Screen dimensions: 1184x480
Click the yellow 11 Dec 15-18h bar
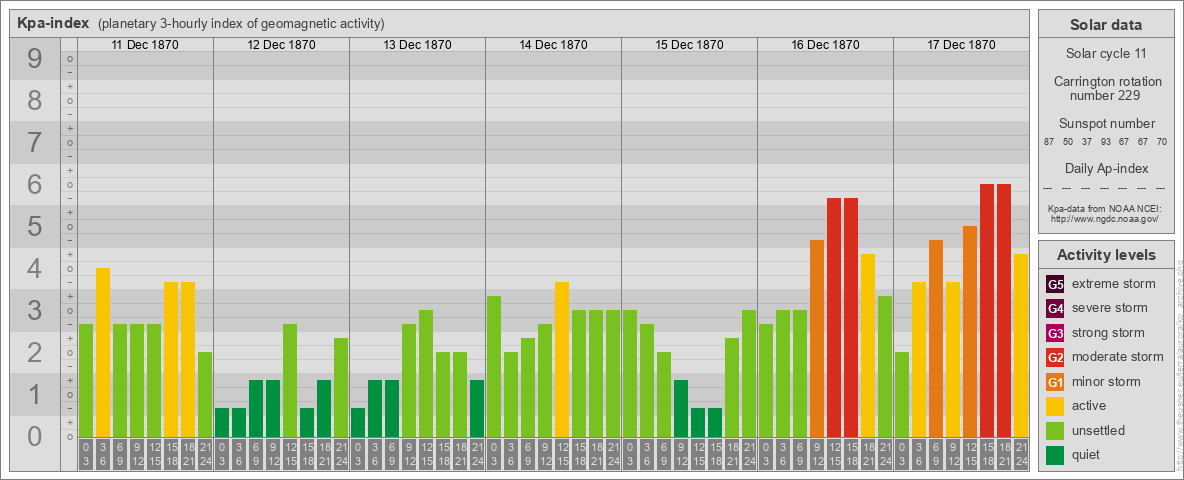[171, 359]
